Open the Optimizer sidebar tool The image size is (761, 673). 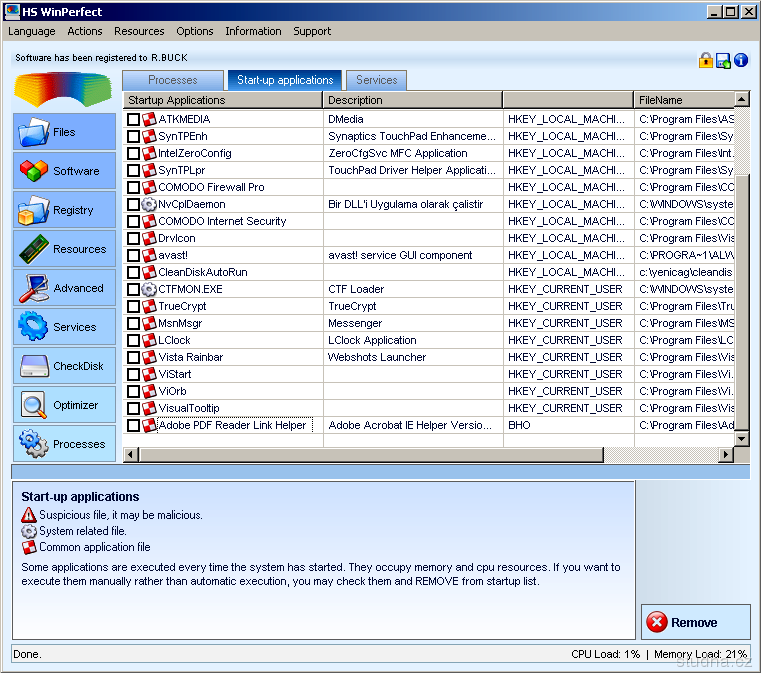[x=64, y=405]
